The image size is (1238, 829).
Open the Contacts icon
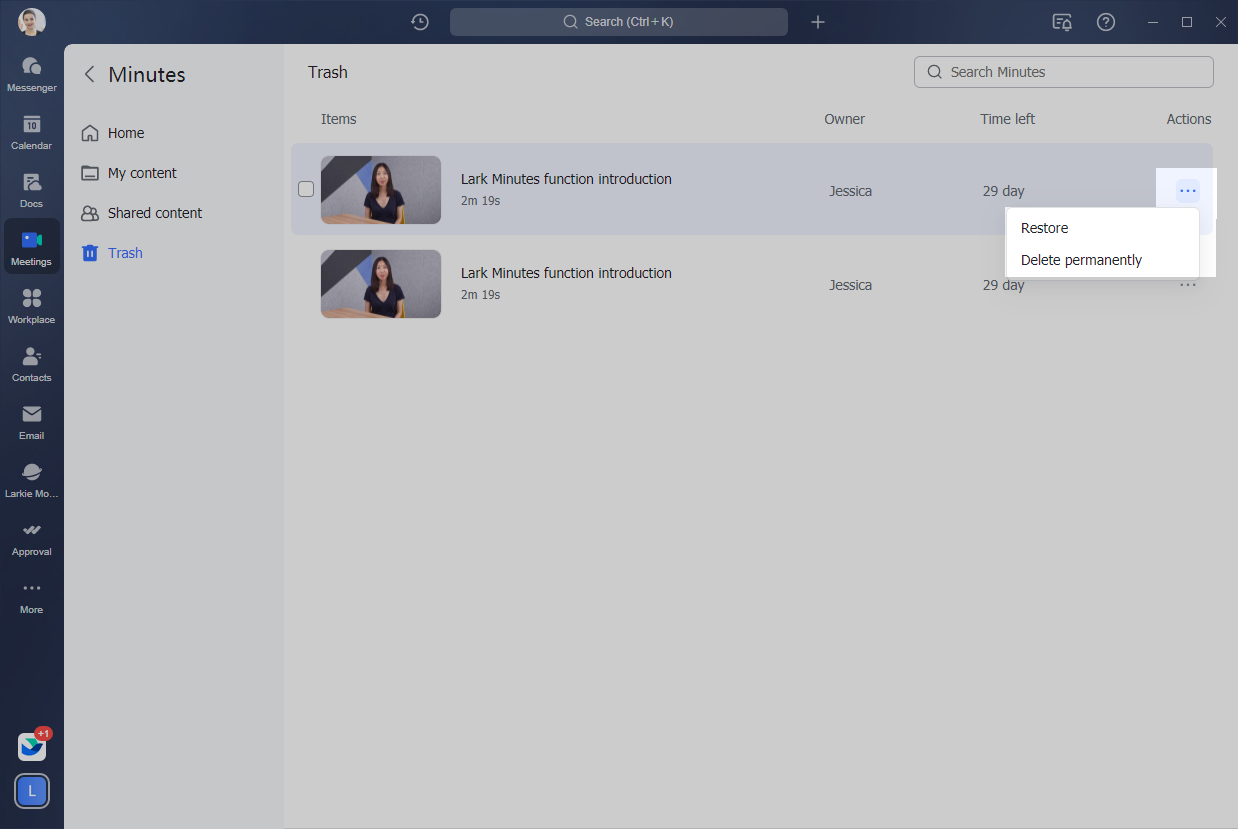coord(31,363)
